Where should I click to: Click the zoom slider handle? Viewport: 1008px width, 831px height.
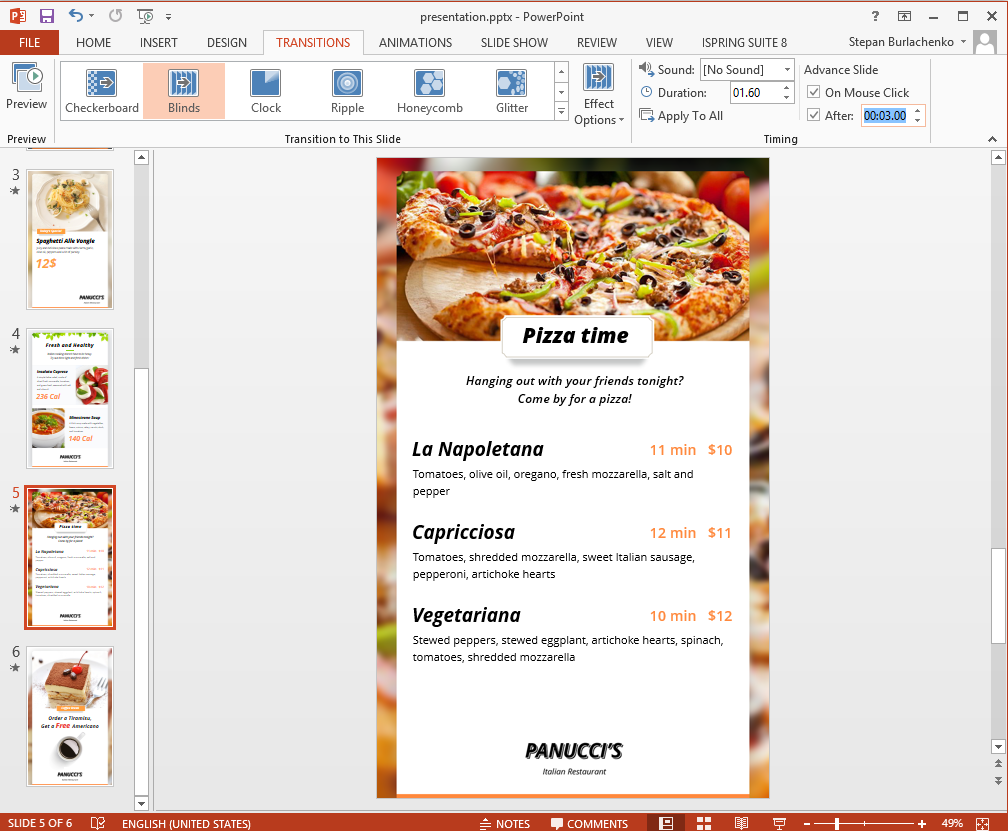[x=836, y=823]
